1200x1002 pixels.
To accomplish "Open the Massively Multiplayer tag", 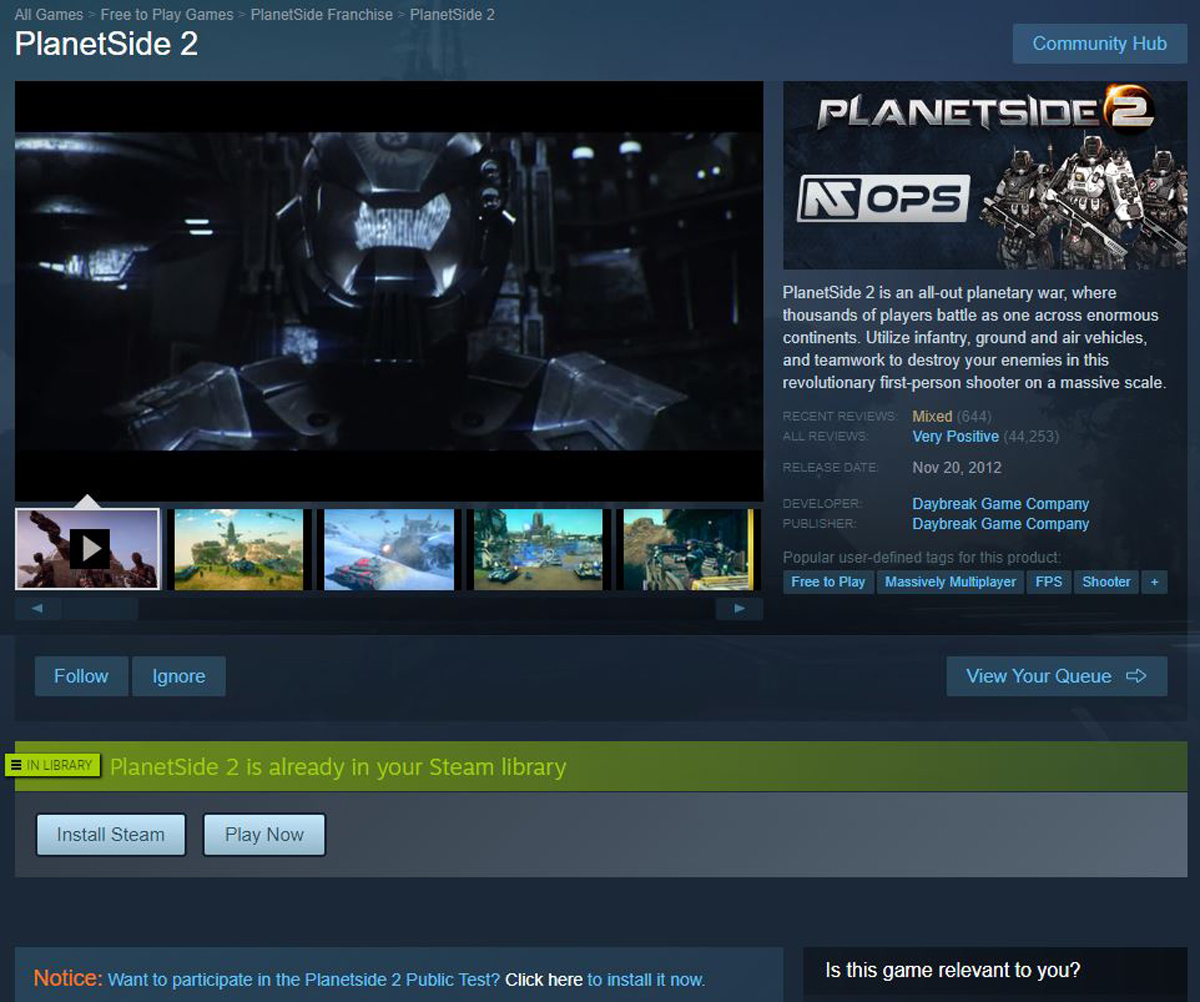I will [x=950, y=582].
